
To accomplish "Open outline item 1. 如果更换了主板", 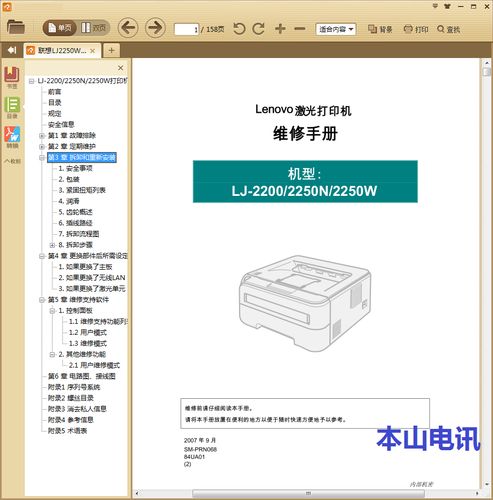I will [85, 267].
